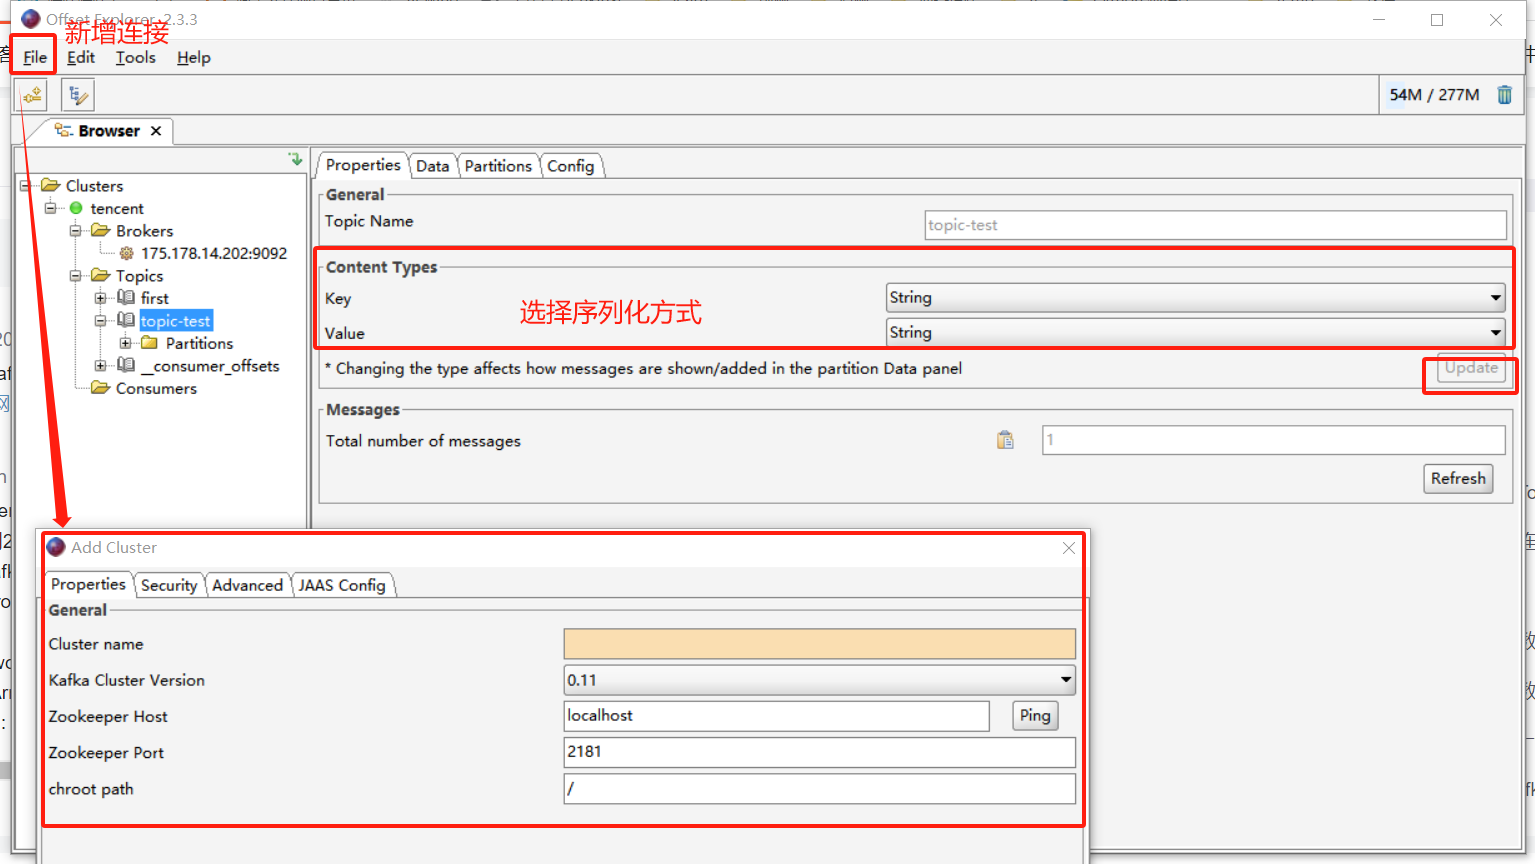Open the JAAS Config tab

[342, 585]
